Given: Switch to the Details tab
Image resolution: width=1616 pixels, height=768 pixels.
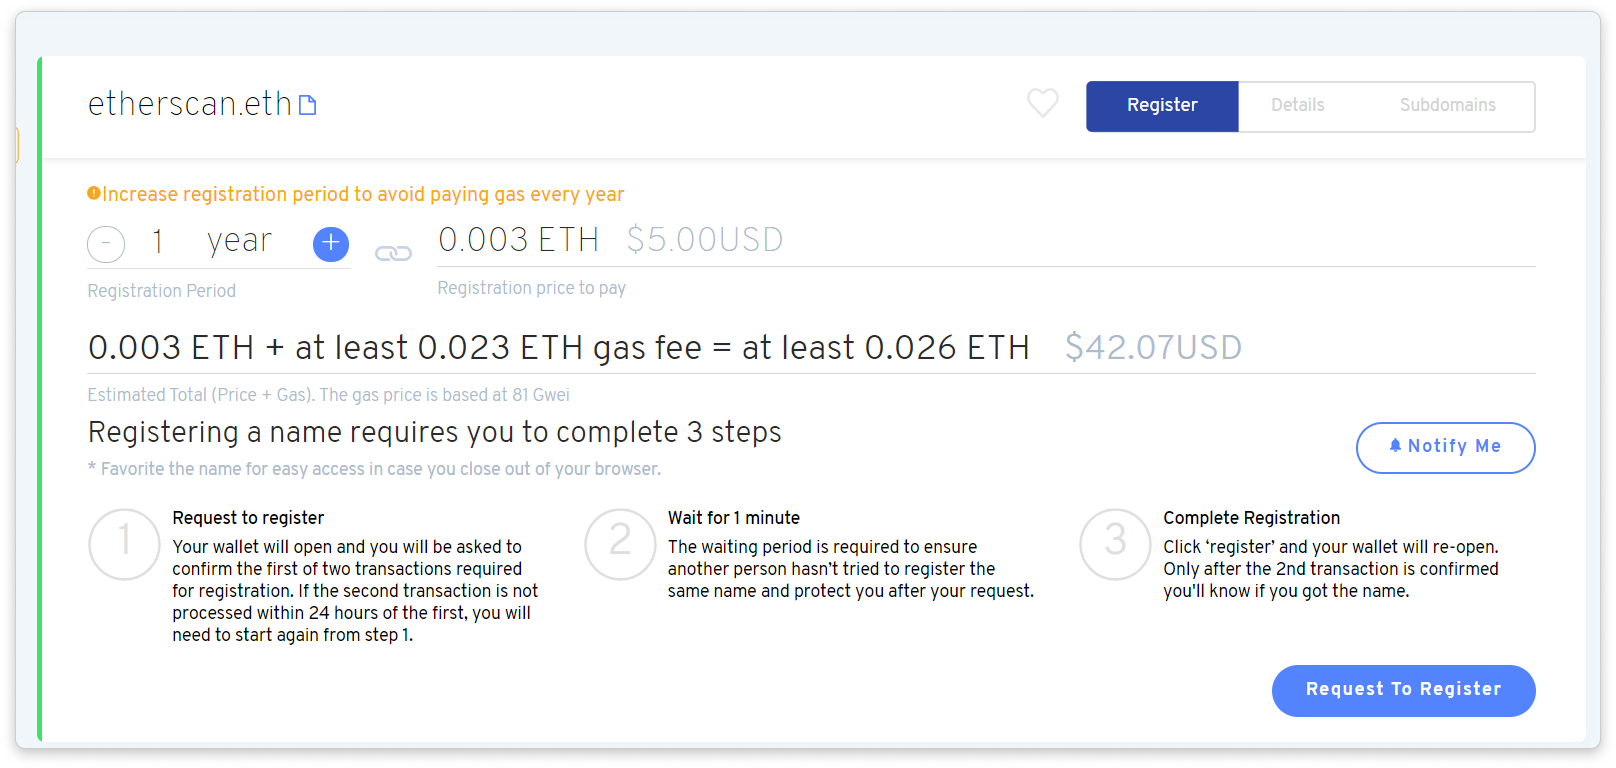Looking at the screenshot, I should coord(1298,105).
